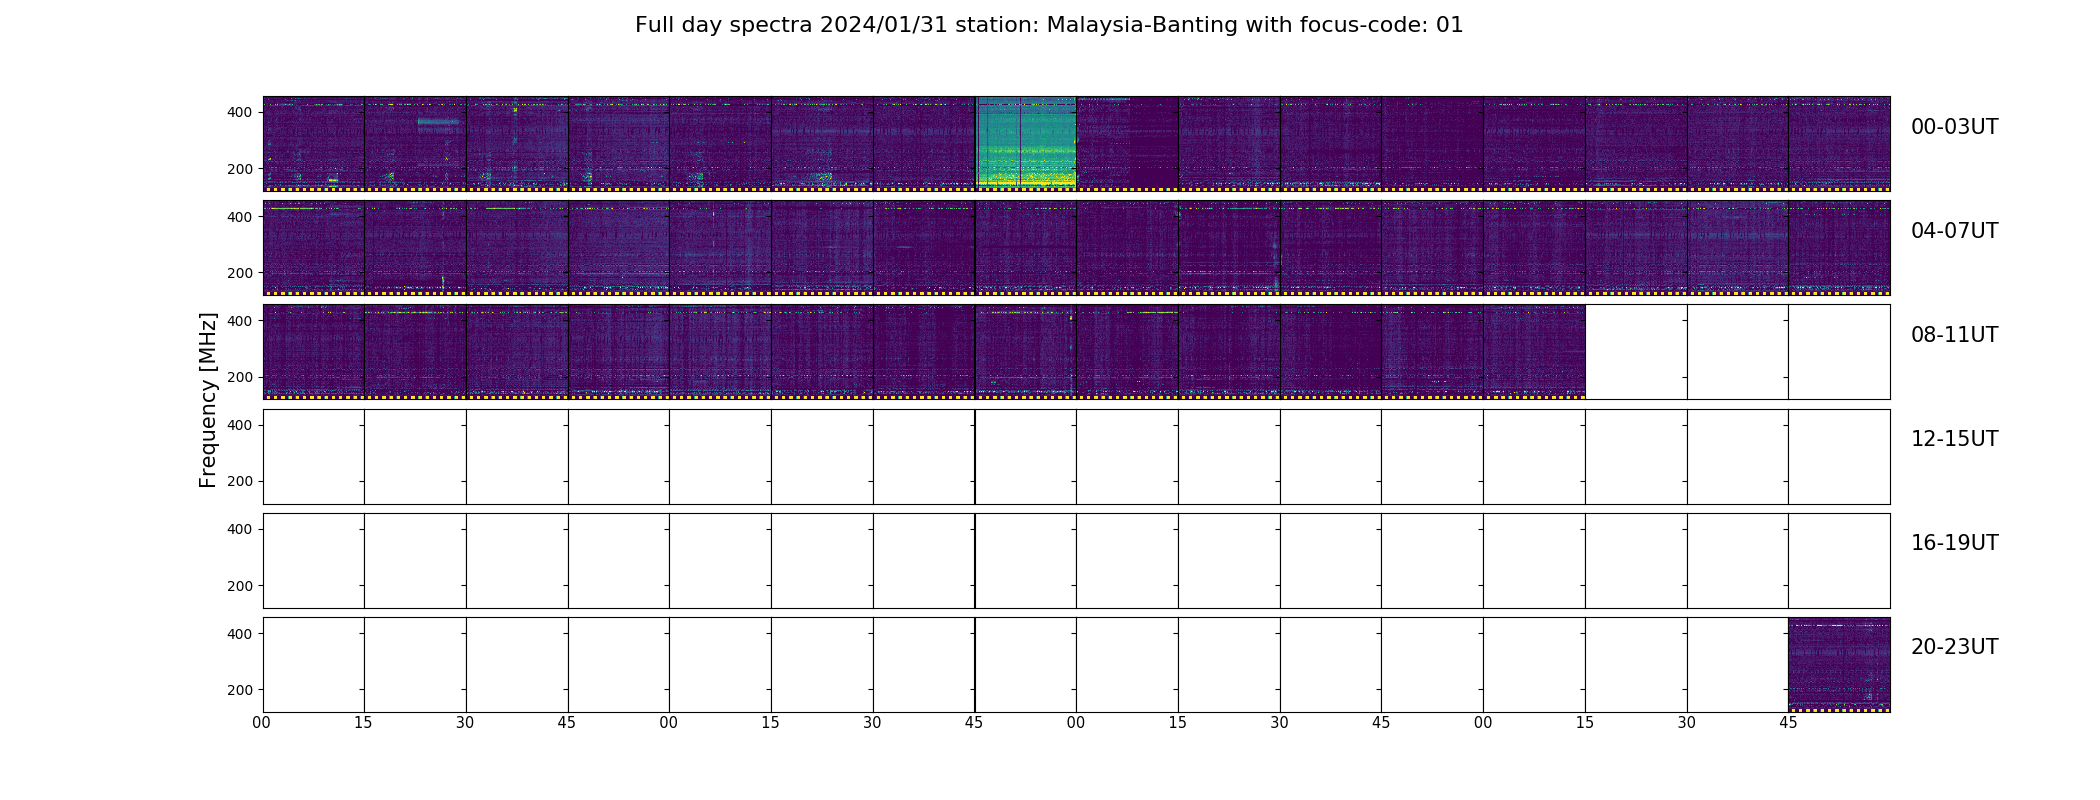
Task: Click the short bright streak near 360 MHz in 00-03UT row
Action: pos(438,122)
